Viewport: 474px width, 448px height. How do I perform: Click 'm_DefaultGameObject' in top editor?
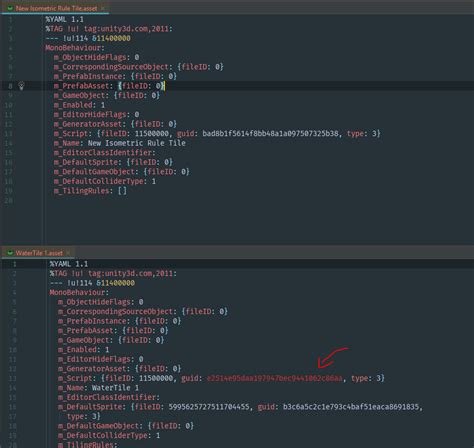click(x=94, y=172)
